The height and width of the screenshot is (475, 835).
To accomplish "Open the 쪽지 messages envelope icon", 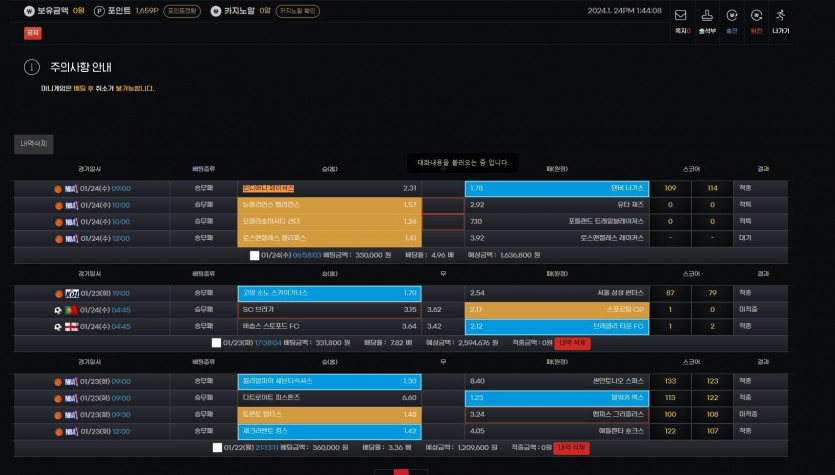I will [x=681, y=16].
